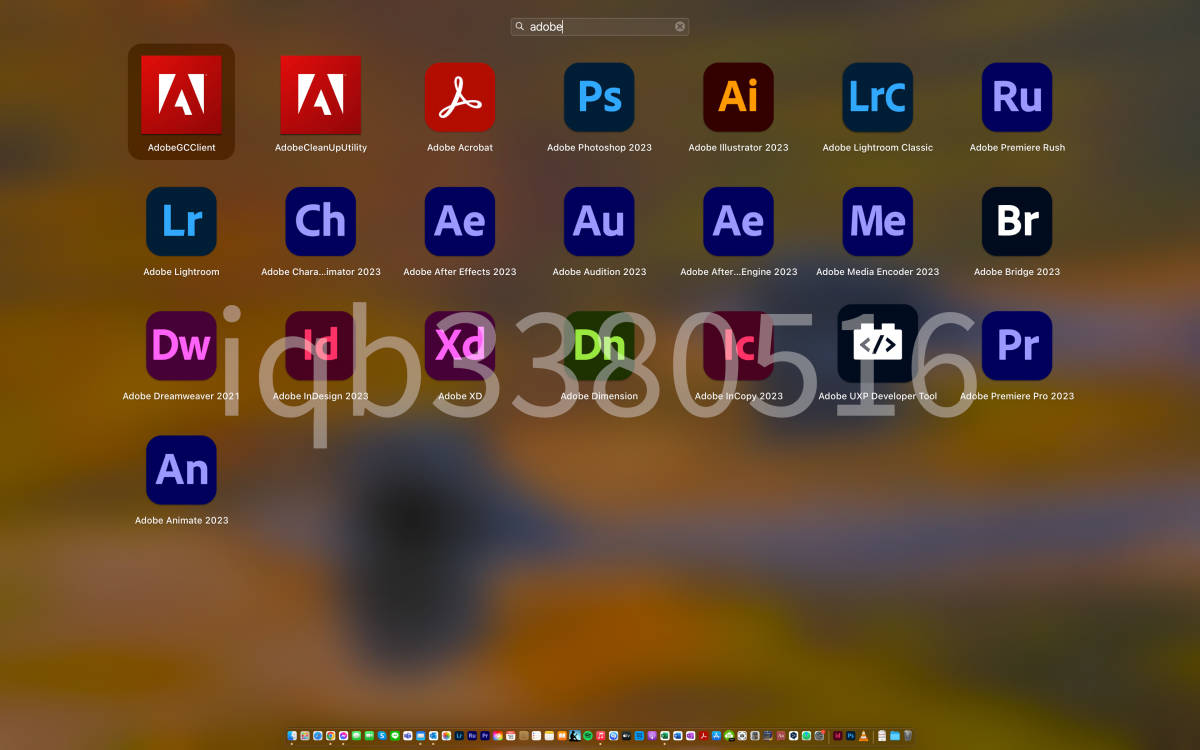Viewport: 1200px width, 750px height.
Task: Launch Adobe Animate 2023
Action: point(181,469)
